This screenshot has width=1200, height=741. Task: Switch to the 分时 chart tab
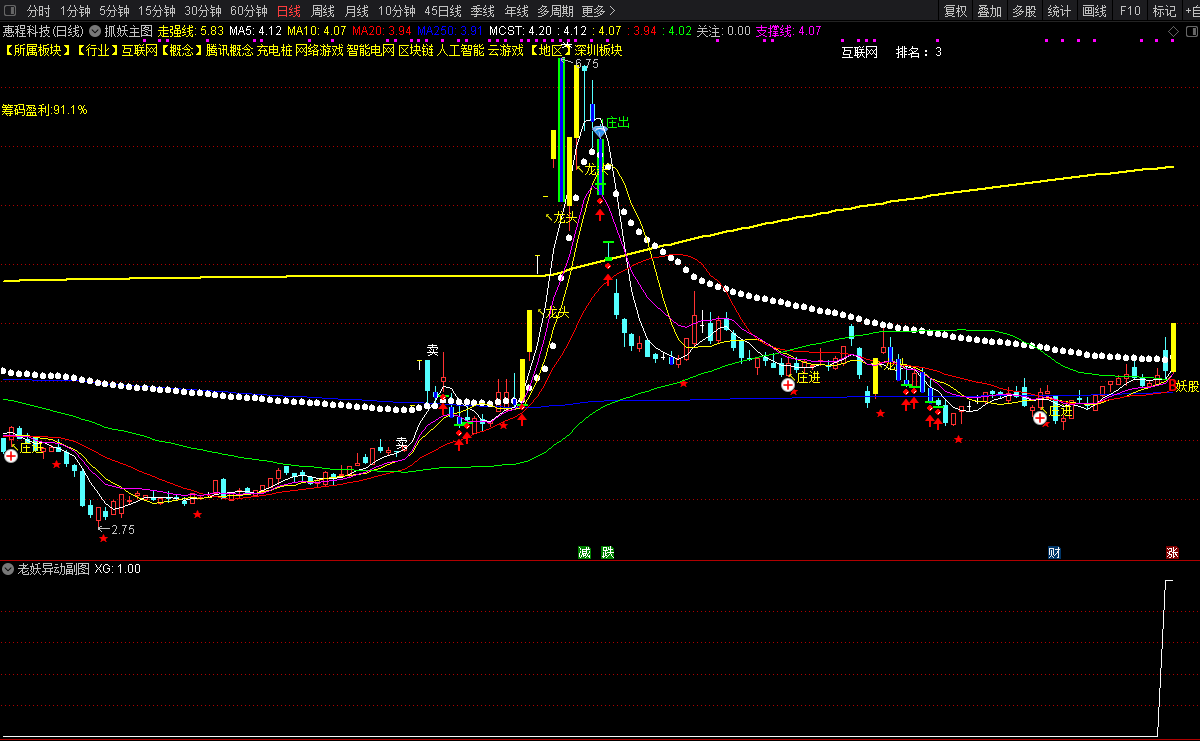click(38, 11)
